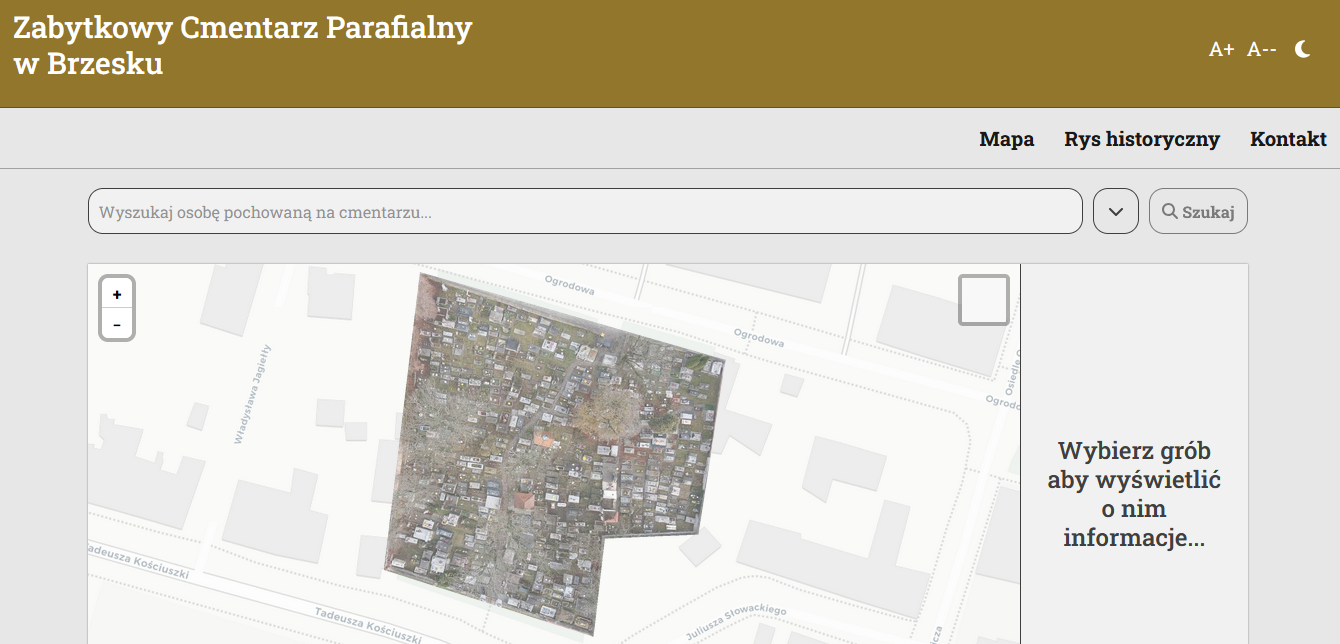Focus the buried person search field
Image resolution: width=1340 pixels, height=644 pixels.
(x=585, y=212)
